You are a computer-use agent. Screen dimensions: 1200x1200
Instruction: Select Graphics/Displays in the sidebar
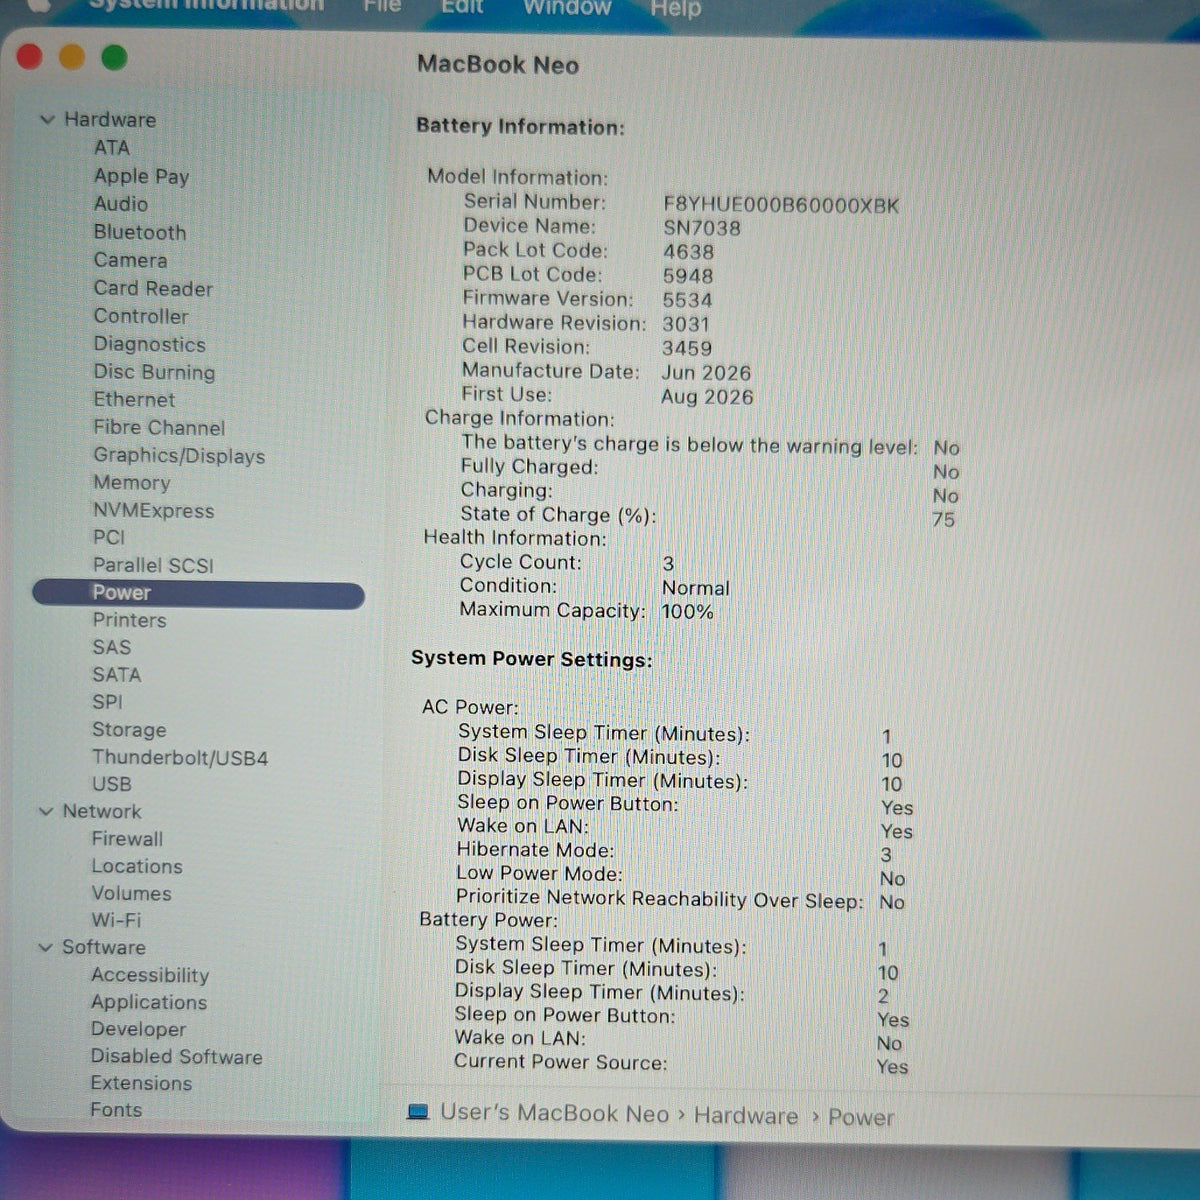pyautogui.click(x=179, y=455)
